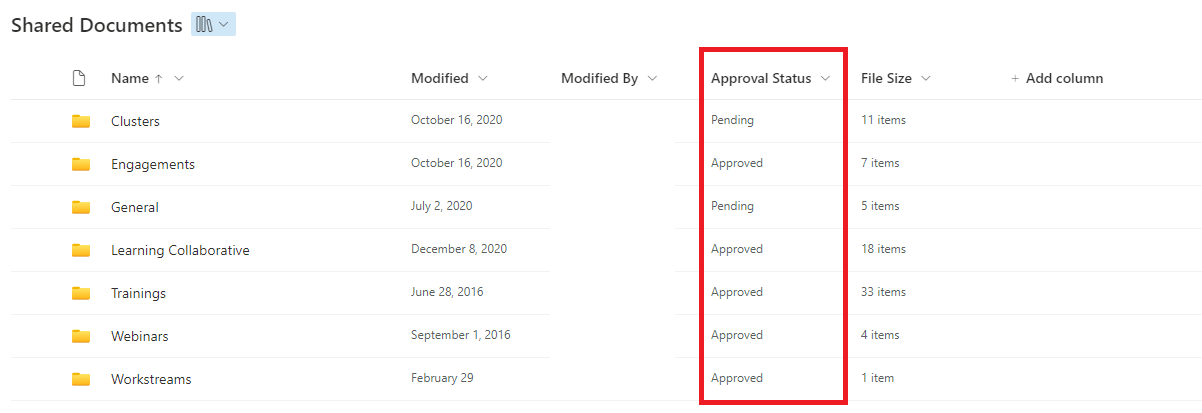Open the library view switcher icon
The image size is (1202, 413).
[213, 25]
